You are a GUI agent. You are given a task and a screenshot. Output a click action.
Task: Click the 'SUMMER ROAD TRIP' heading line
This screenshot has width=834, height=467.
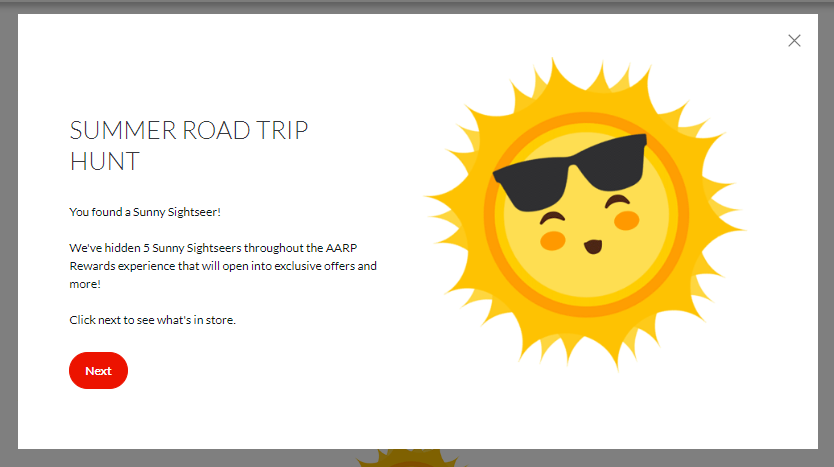coord(189,130)
